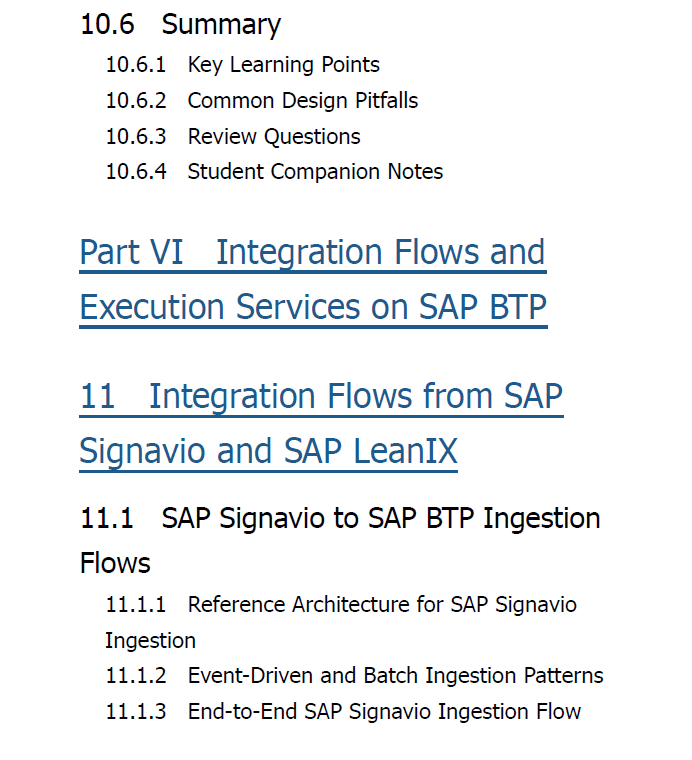
Task: Click 'Execution Services on SAP BTP' link line
Action: click(313, 307)
